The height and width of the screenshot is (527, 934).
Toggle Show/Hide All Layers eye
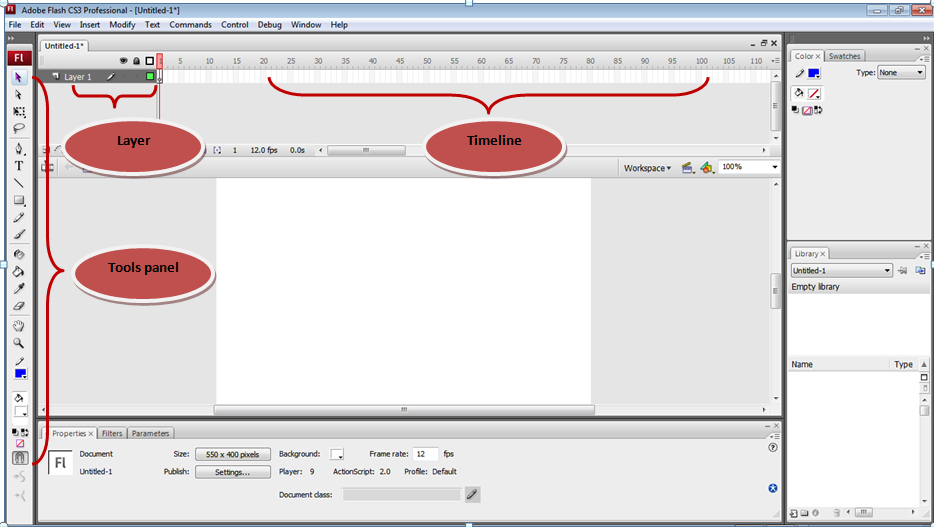[x=123, y=61]
